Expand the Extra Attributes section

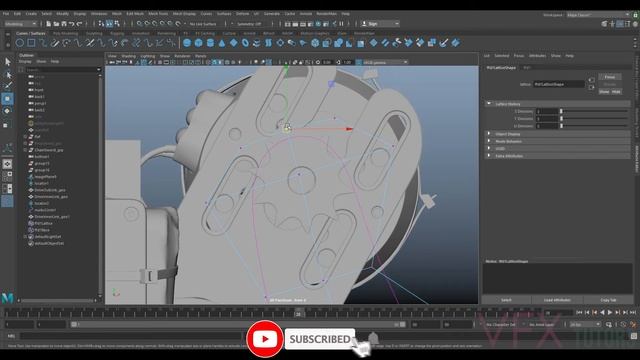pos(489,156)
